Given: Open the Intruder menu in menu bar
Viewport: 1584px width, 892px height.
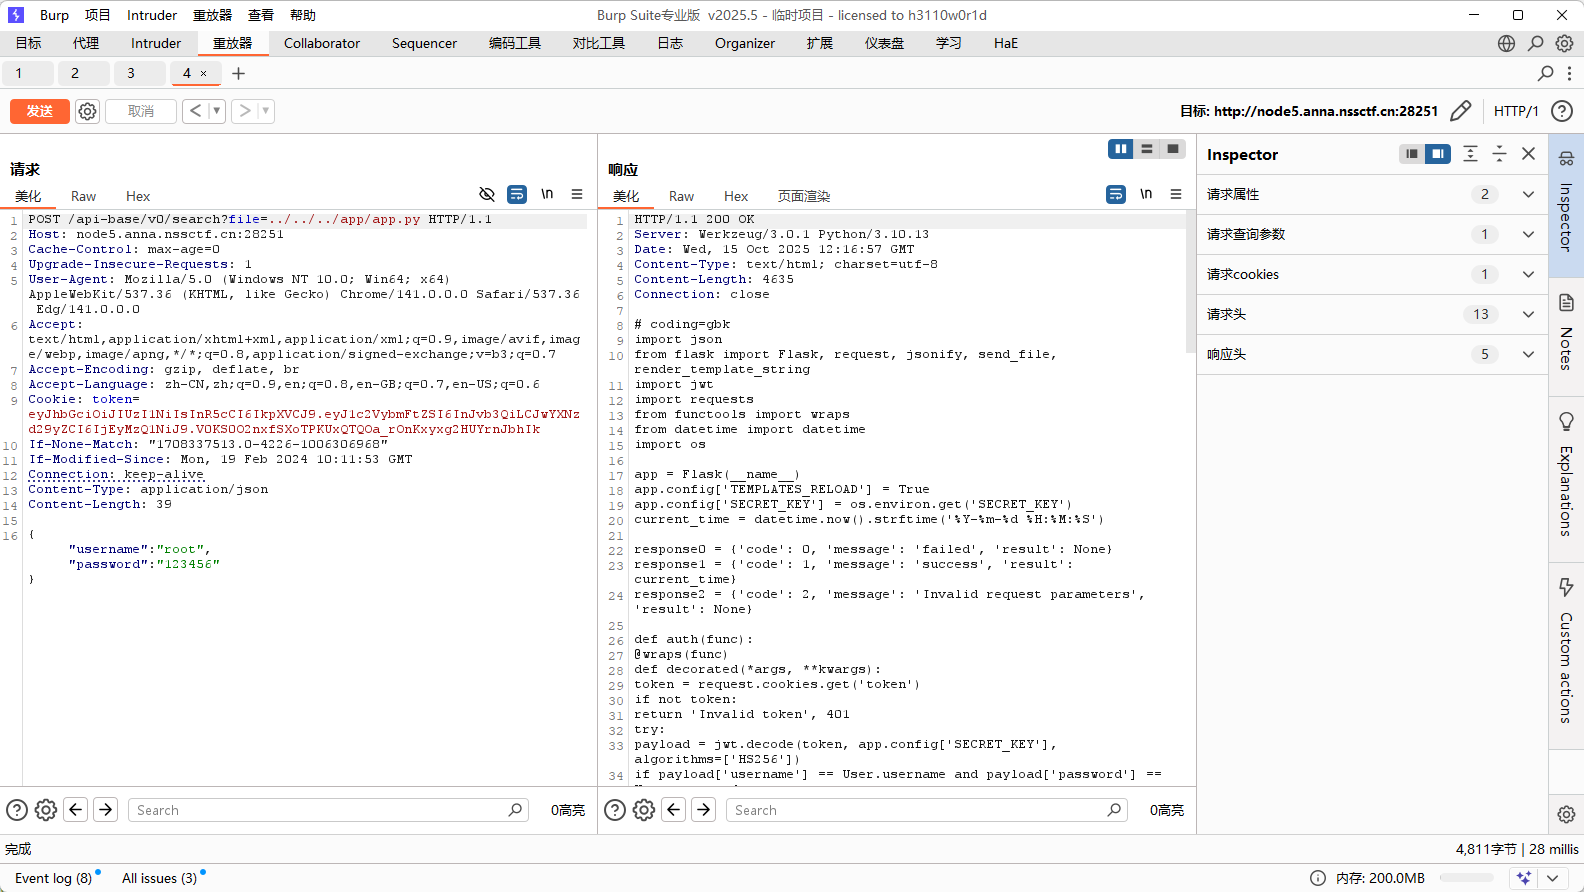Looking at the screenshot, I should point(152,15).
